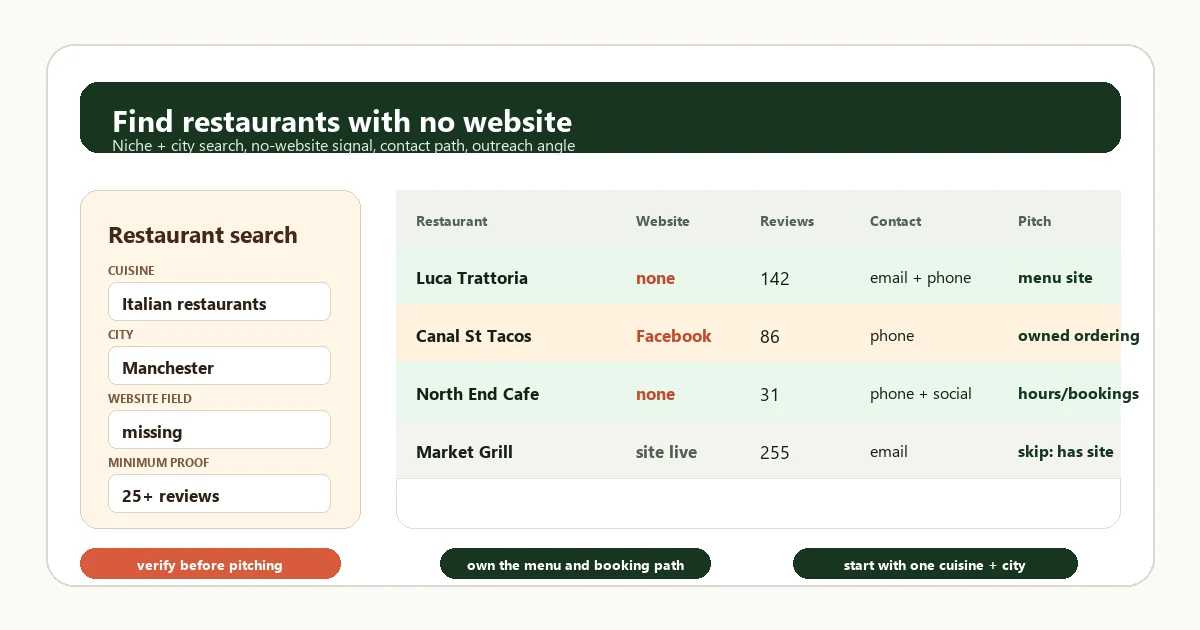Viewport: 1200px width, 630px height.
Task: Click 'phone + social' contact cell
Action: point(921,394)
